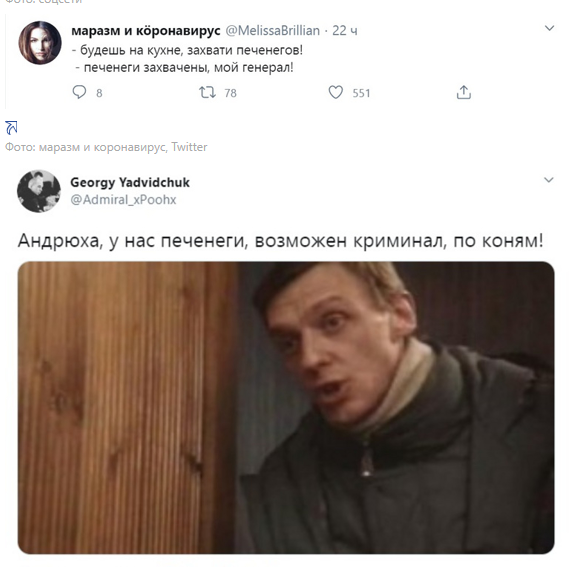
Task: Open the attached image of man in jacket
Action: [286, 407]
